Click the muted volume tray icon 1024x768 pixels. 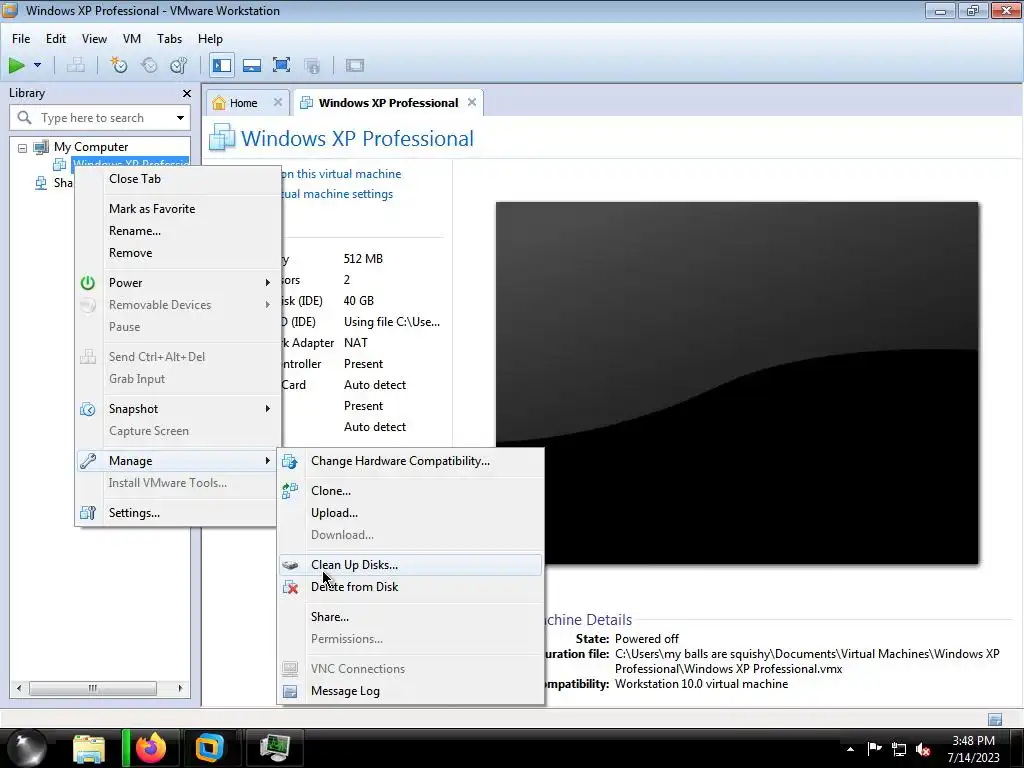[923, 749]
